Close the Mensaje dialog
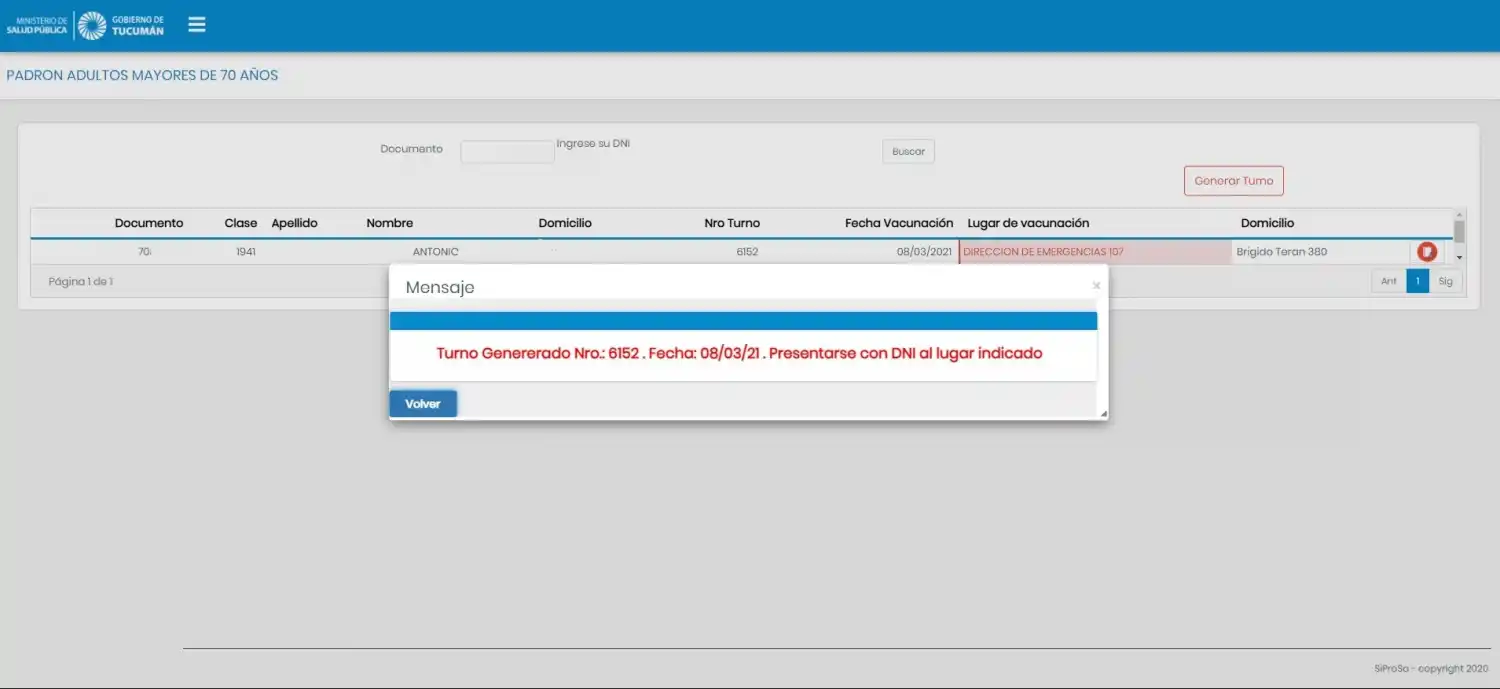This screenshot has height=689, width=1500. [x=1096, y=285]
